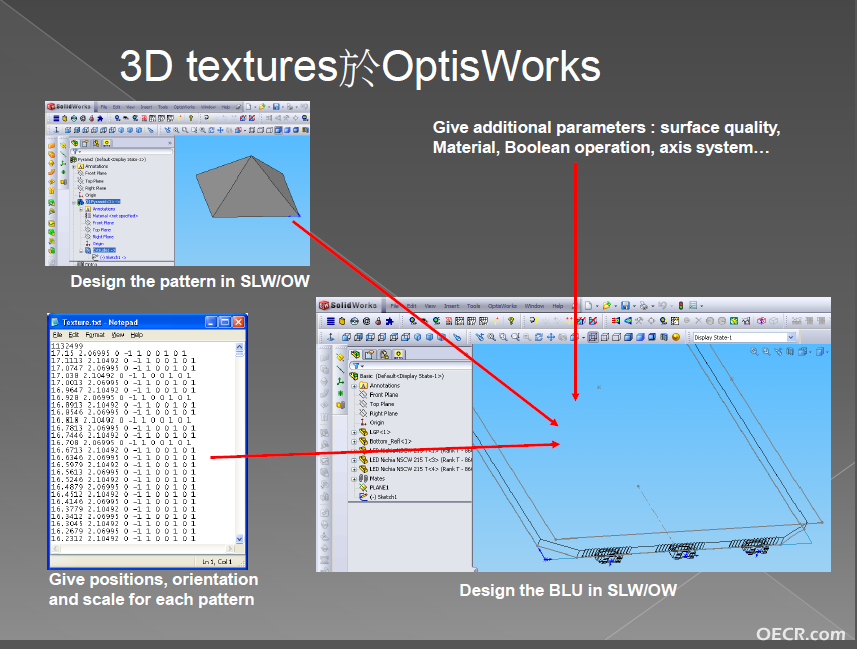Select Wireframe display style in Basic assembly toolbar

(x=593, y=337)
